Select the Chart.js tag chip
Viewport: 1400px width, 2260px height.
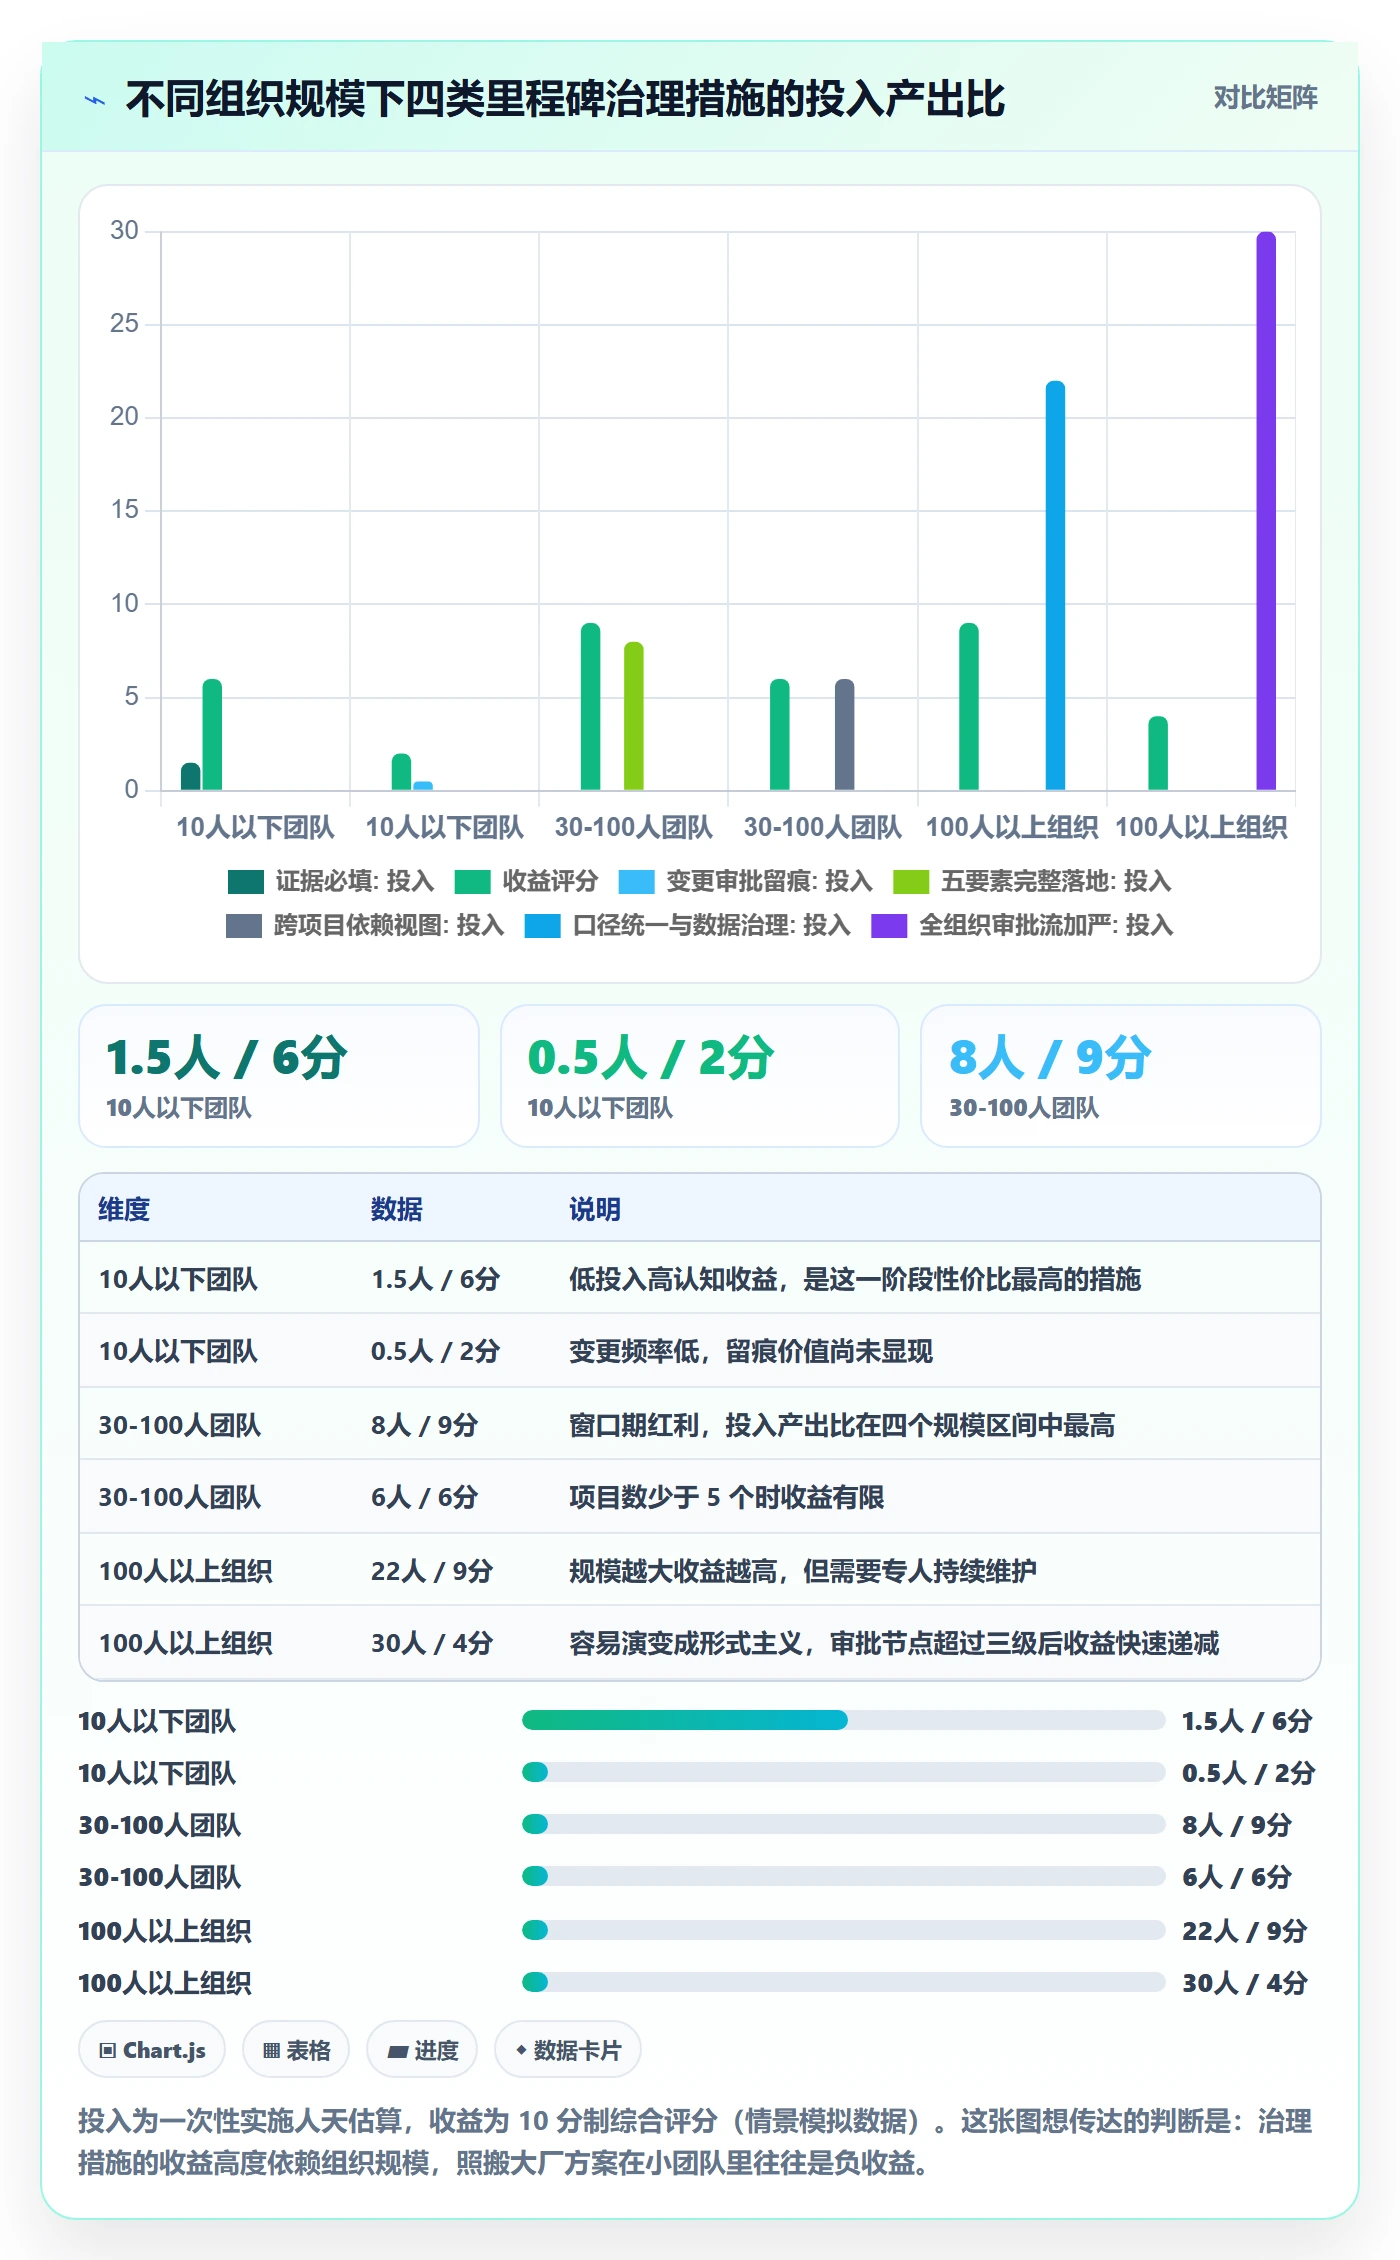[x=152, y=2050]
